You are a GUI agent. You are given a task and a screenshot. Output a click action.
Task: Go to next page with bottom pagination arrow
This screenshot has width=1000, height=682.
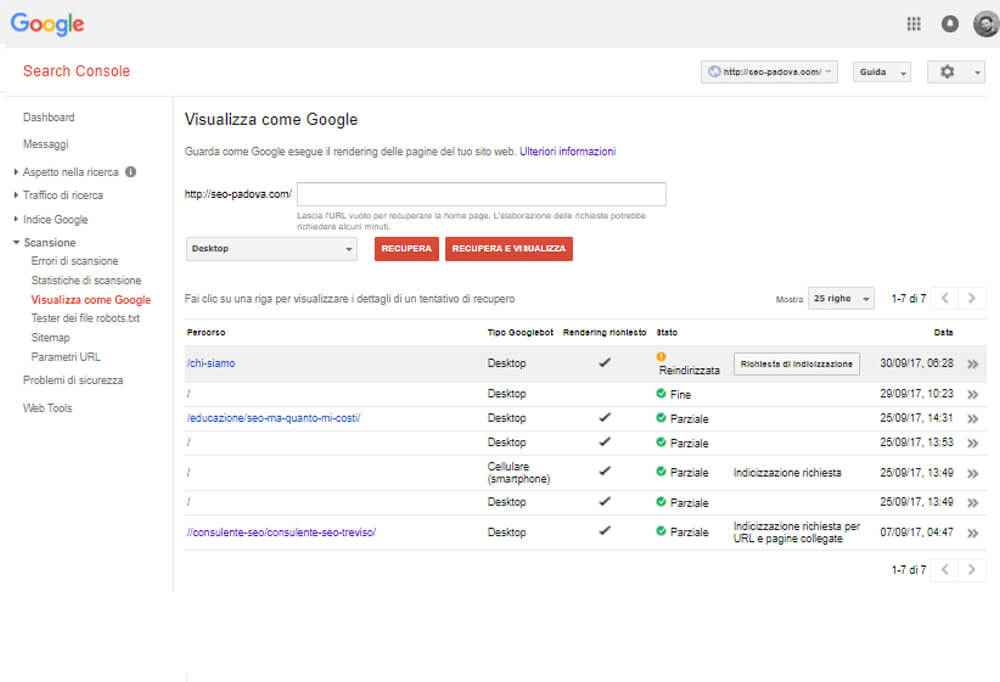tap(971, 570)
